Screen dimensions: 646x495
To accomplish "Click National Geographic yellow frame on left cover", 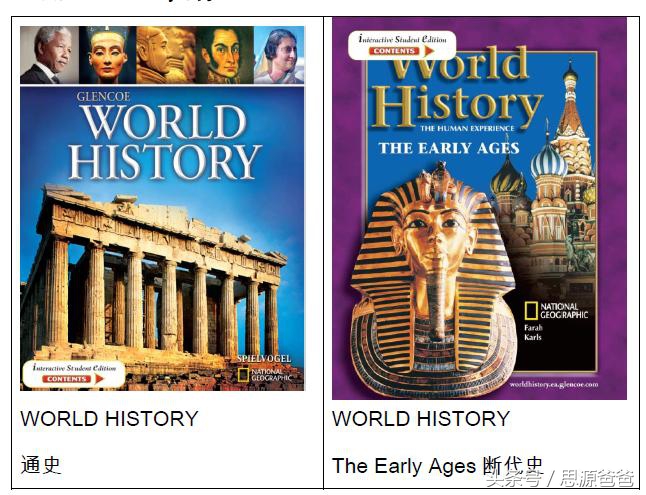I will coord(243,375).
